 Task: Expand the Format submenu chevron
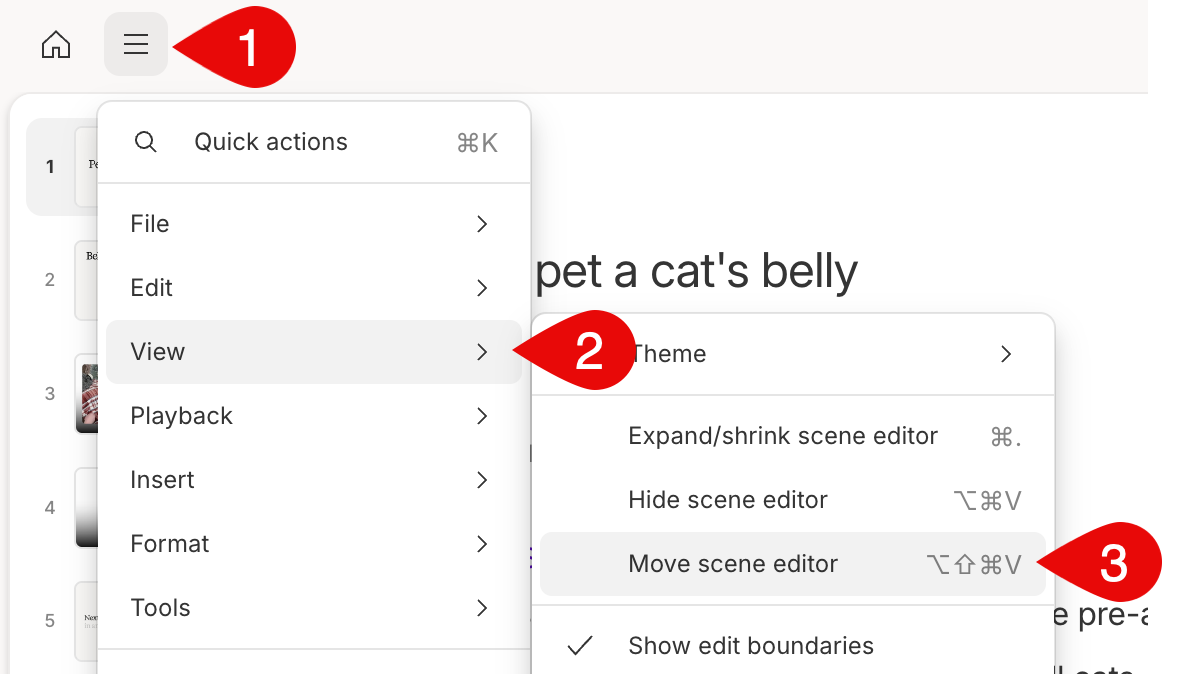[x=482, y=544]
